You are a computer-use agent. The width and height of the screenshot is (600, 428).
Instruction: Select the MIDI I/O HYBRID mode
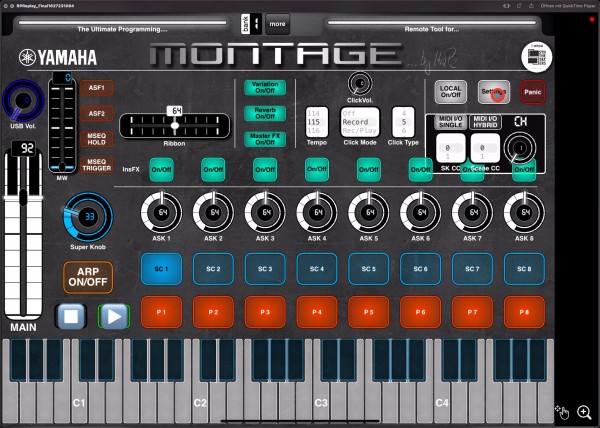point(485,122)
